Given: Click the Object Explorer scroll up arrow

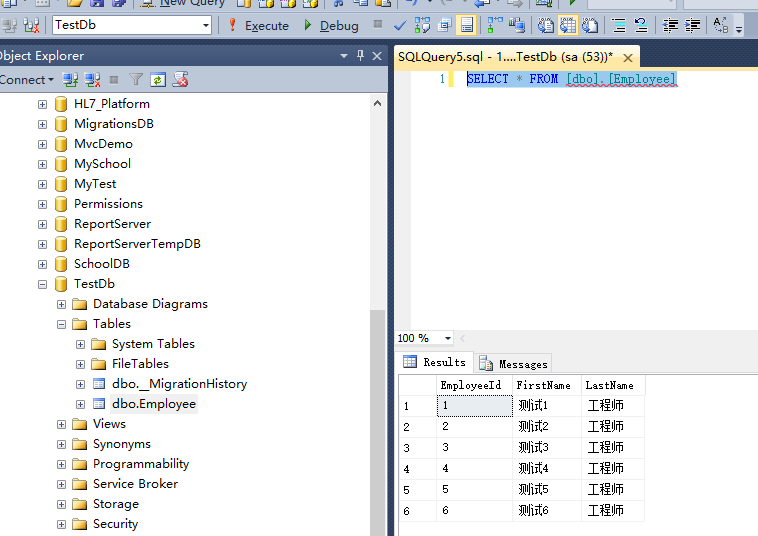Looking at the screenshot, I should coord(378,103).
